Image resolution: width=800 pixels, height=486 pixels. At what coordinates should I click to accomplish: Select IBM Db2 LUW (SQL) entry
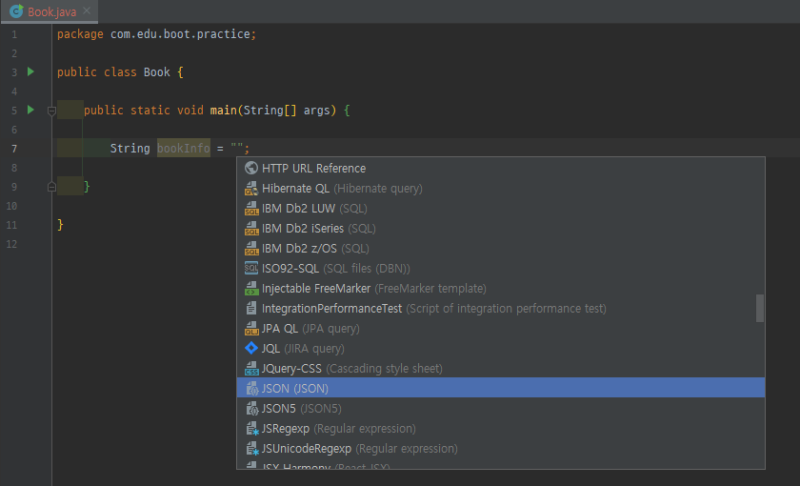pos(501,208)
